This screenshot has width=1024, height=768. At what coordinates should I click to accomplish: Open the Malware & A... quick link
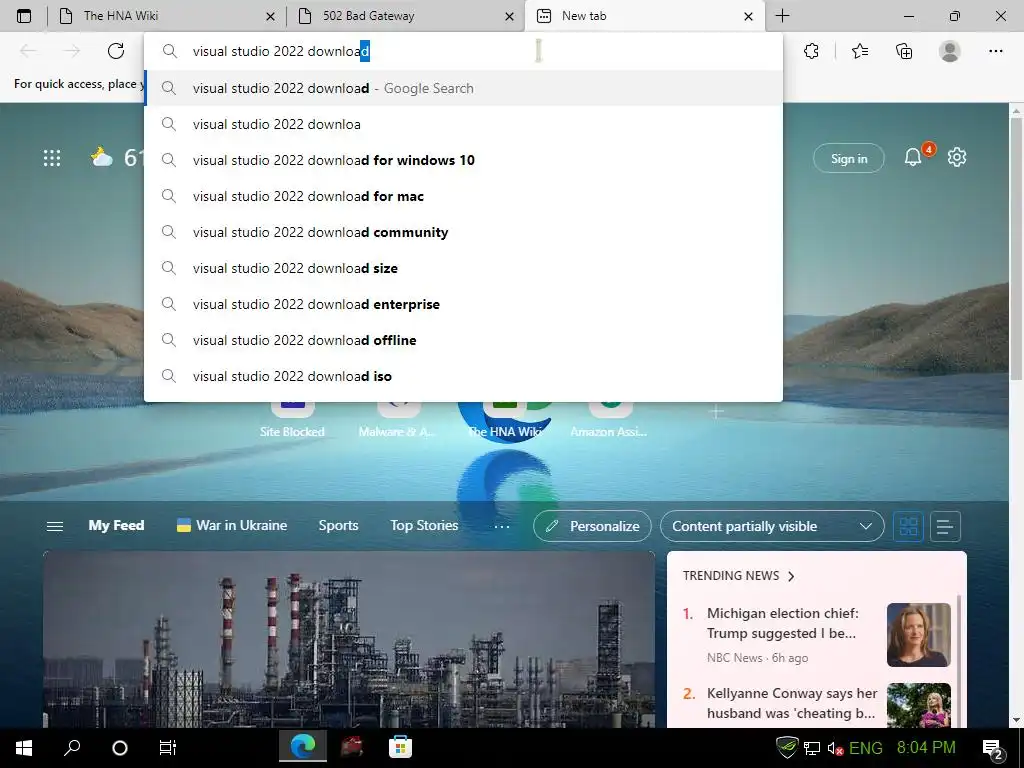(x=397, y=419)
